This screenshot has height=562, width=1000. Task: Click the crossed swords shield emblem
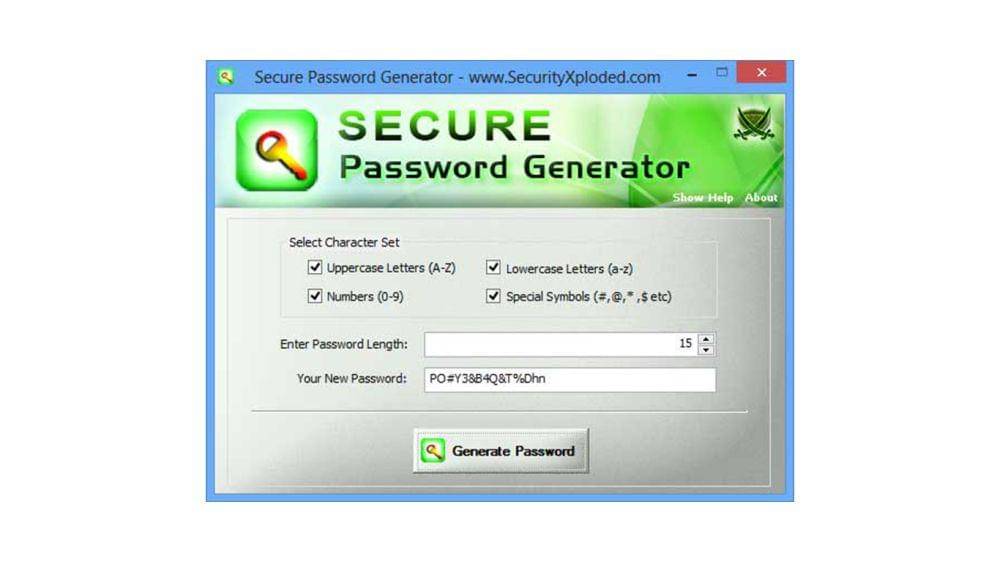pyautogui.click(x=754, y=123)
